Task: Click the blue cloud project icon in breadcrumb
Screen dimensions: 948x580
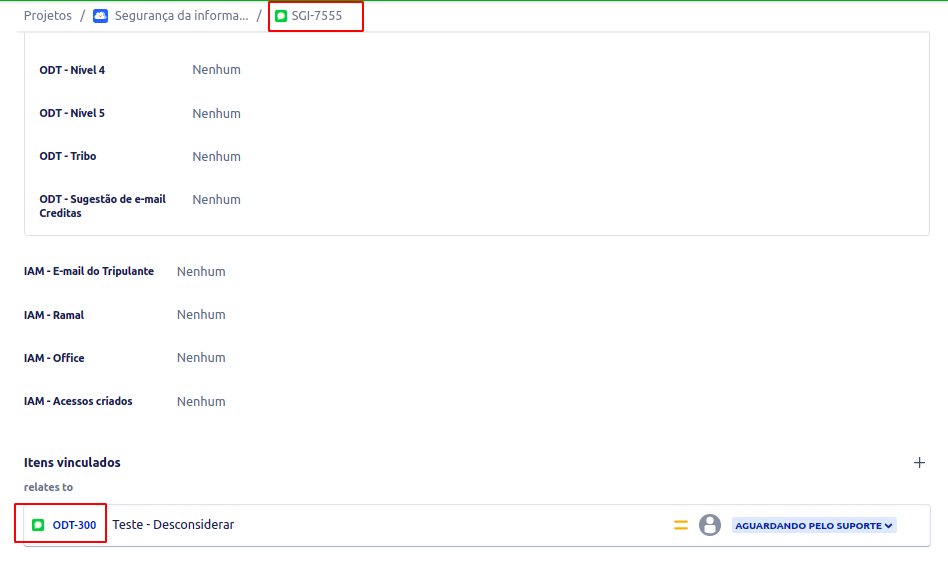Action: 100,16
